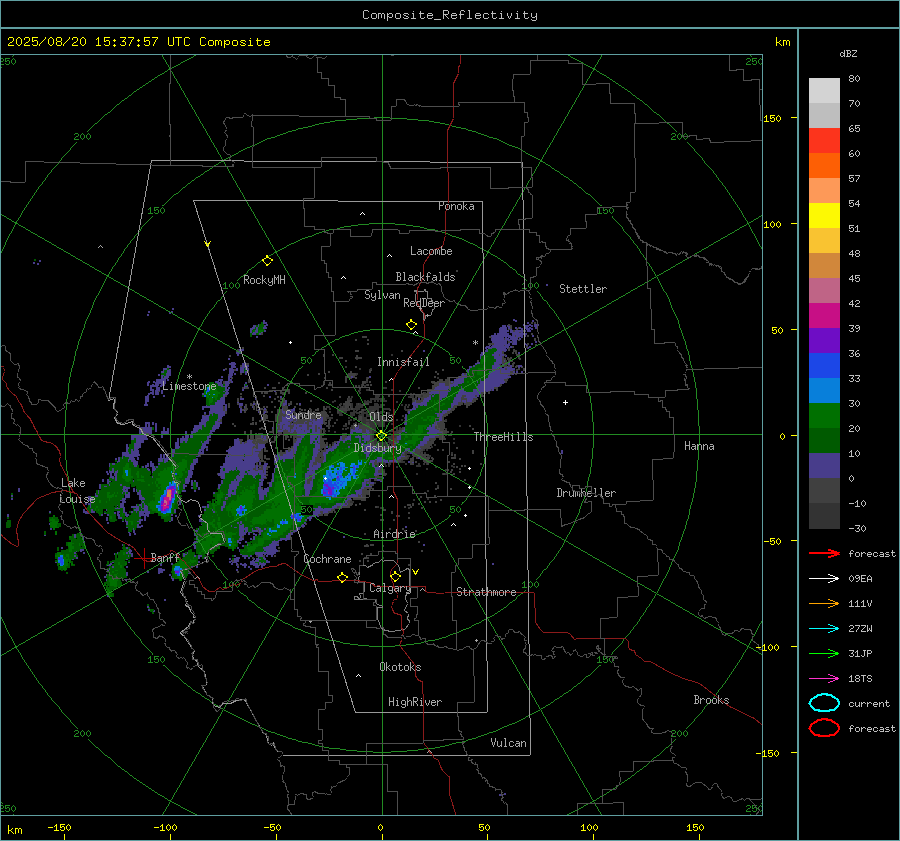
Task: Click the Drumheller city label
Action: [x=586, y=493]
